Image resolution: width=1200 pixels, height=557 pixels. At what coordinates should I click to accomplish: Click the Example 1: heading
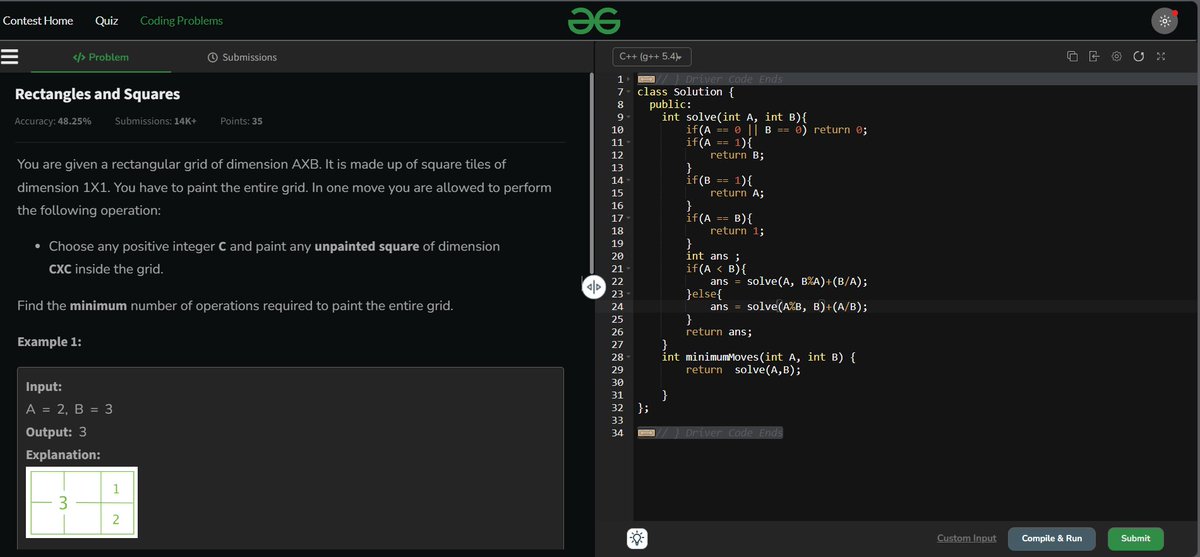[50, 342]
